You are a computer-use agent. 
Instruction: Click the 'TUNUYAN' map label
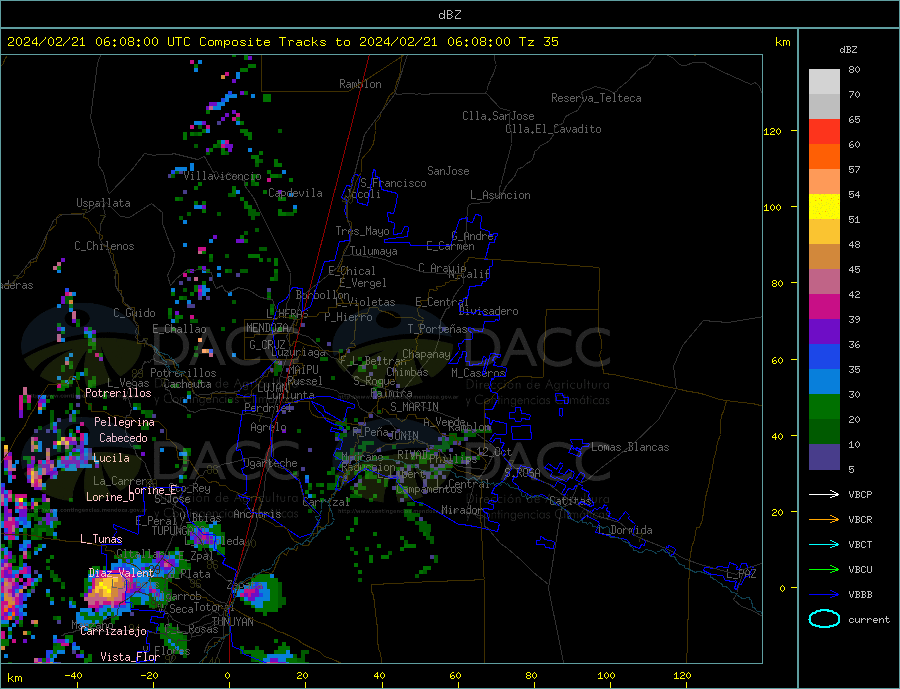click(232, 622)
